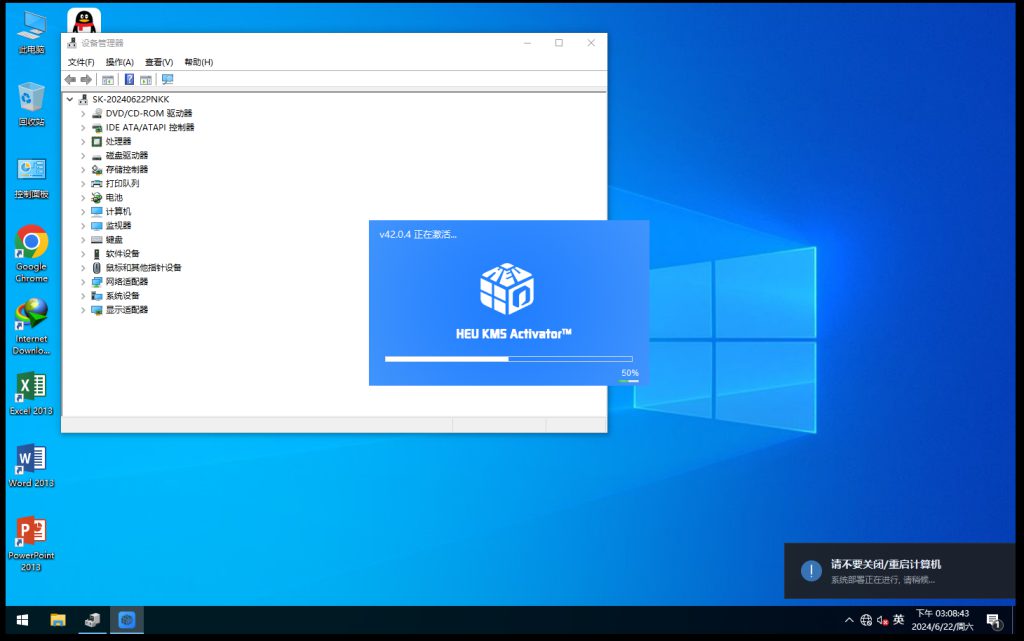Show hidden tray icons chevron
Image resolution: width=1024 pixels, height=641 pixels.
tap(849, 621)
